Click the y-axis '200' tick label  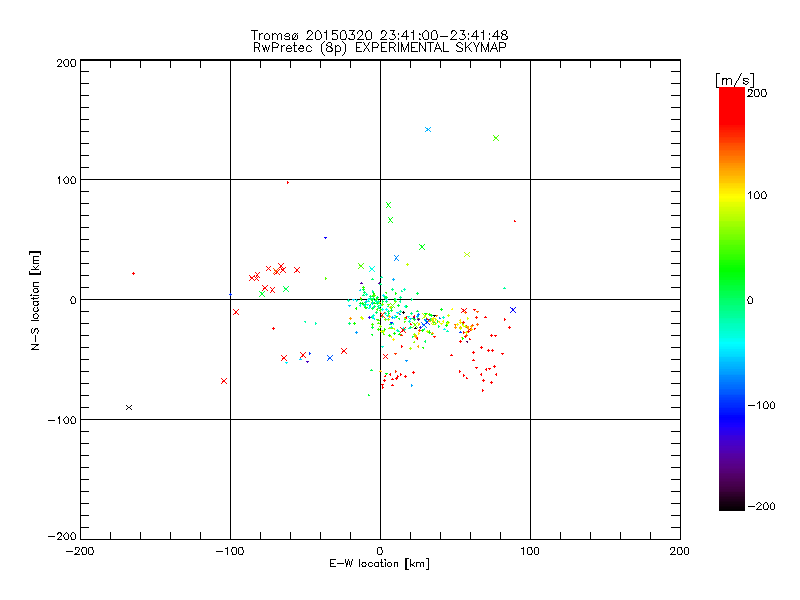coord(66,63)
